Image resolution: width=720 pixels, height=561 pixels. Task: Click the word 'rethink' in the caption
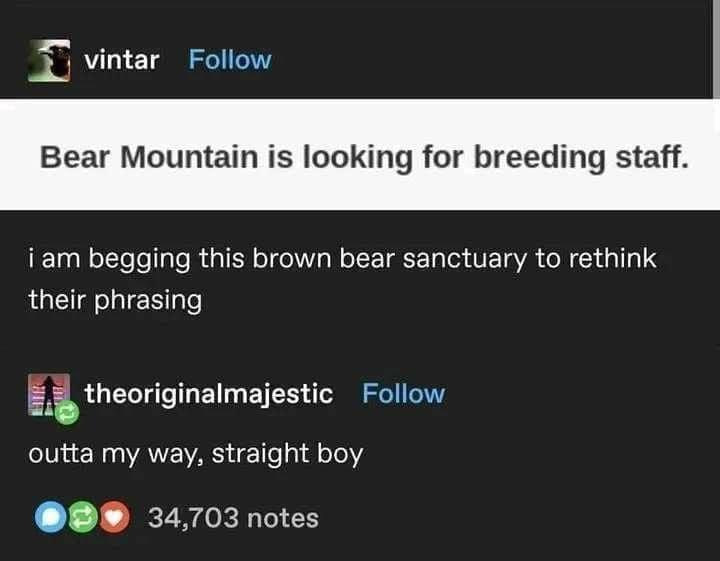pyautogui.click(x=610, y=258)
